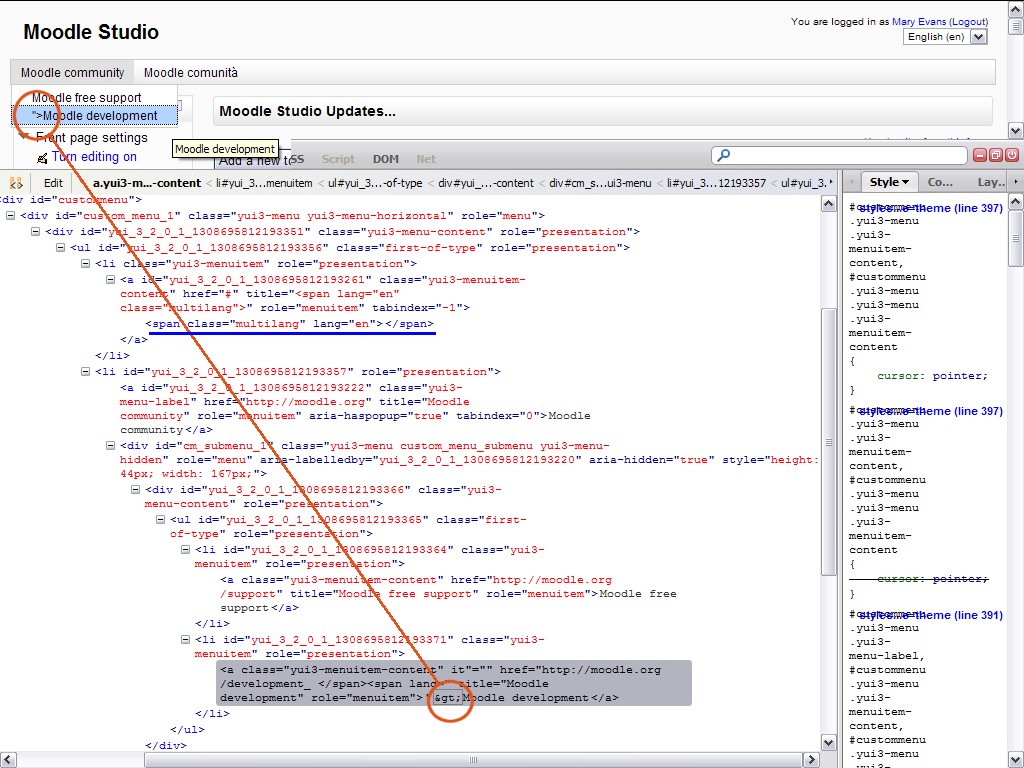Click HTML panel horizontal scrollbar left arrow

(x=7, y=760)
